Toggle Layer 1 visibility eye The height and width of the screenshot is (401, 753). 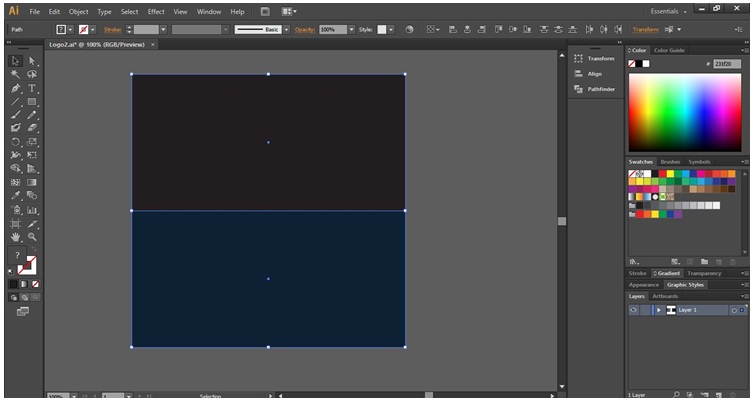coord(633,310)
